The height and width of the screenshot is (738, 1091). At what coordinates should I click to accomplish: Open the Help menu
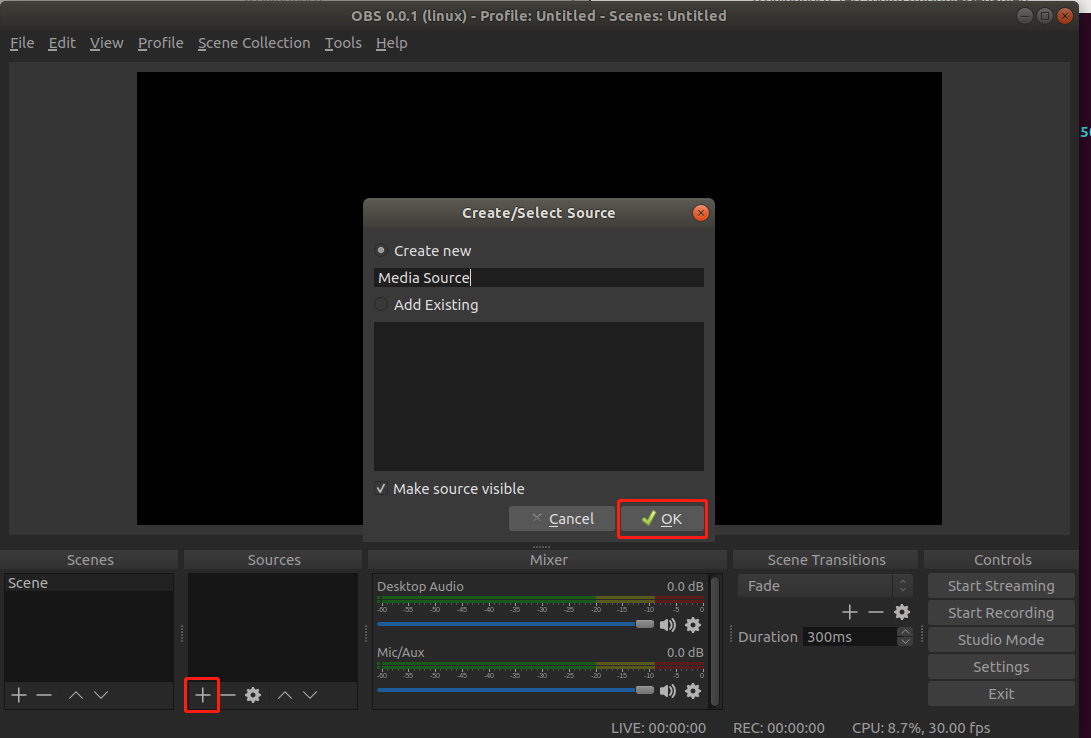[x=392, y=43]
